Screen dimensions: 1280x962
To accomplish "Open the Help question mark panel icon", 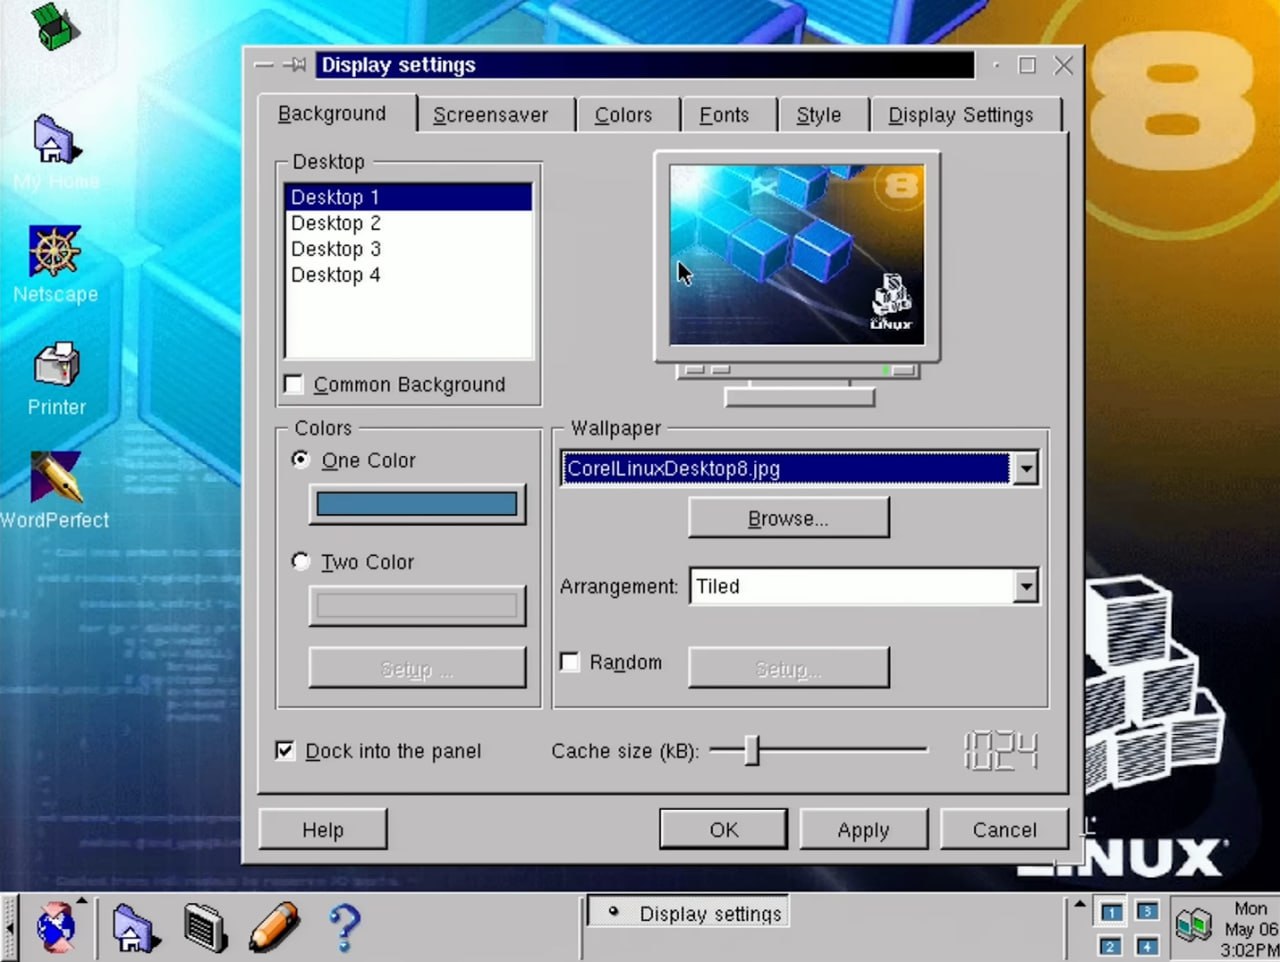I will click(344, 927).
